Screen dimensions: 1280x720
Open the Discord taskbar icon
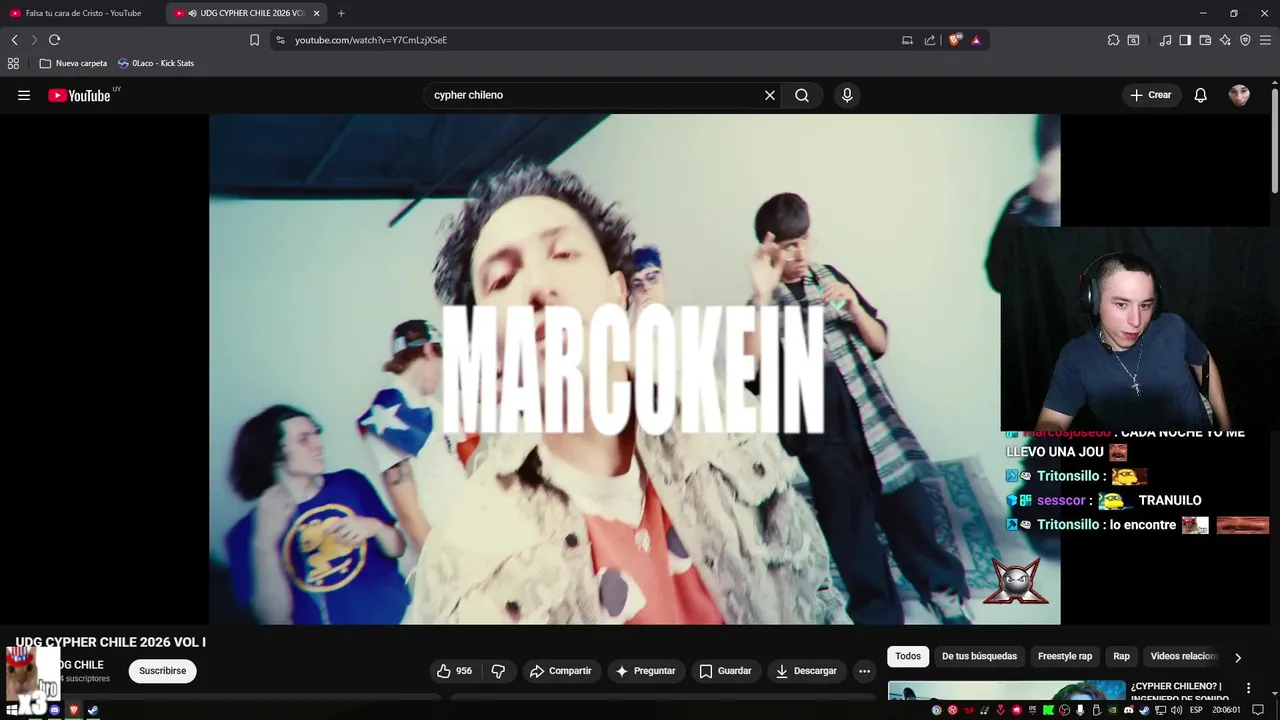54,710
